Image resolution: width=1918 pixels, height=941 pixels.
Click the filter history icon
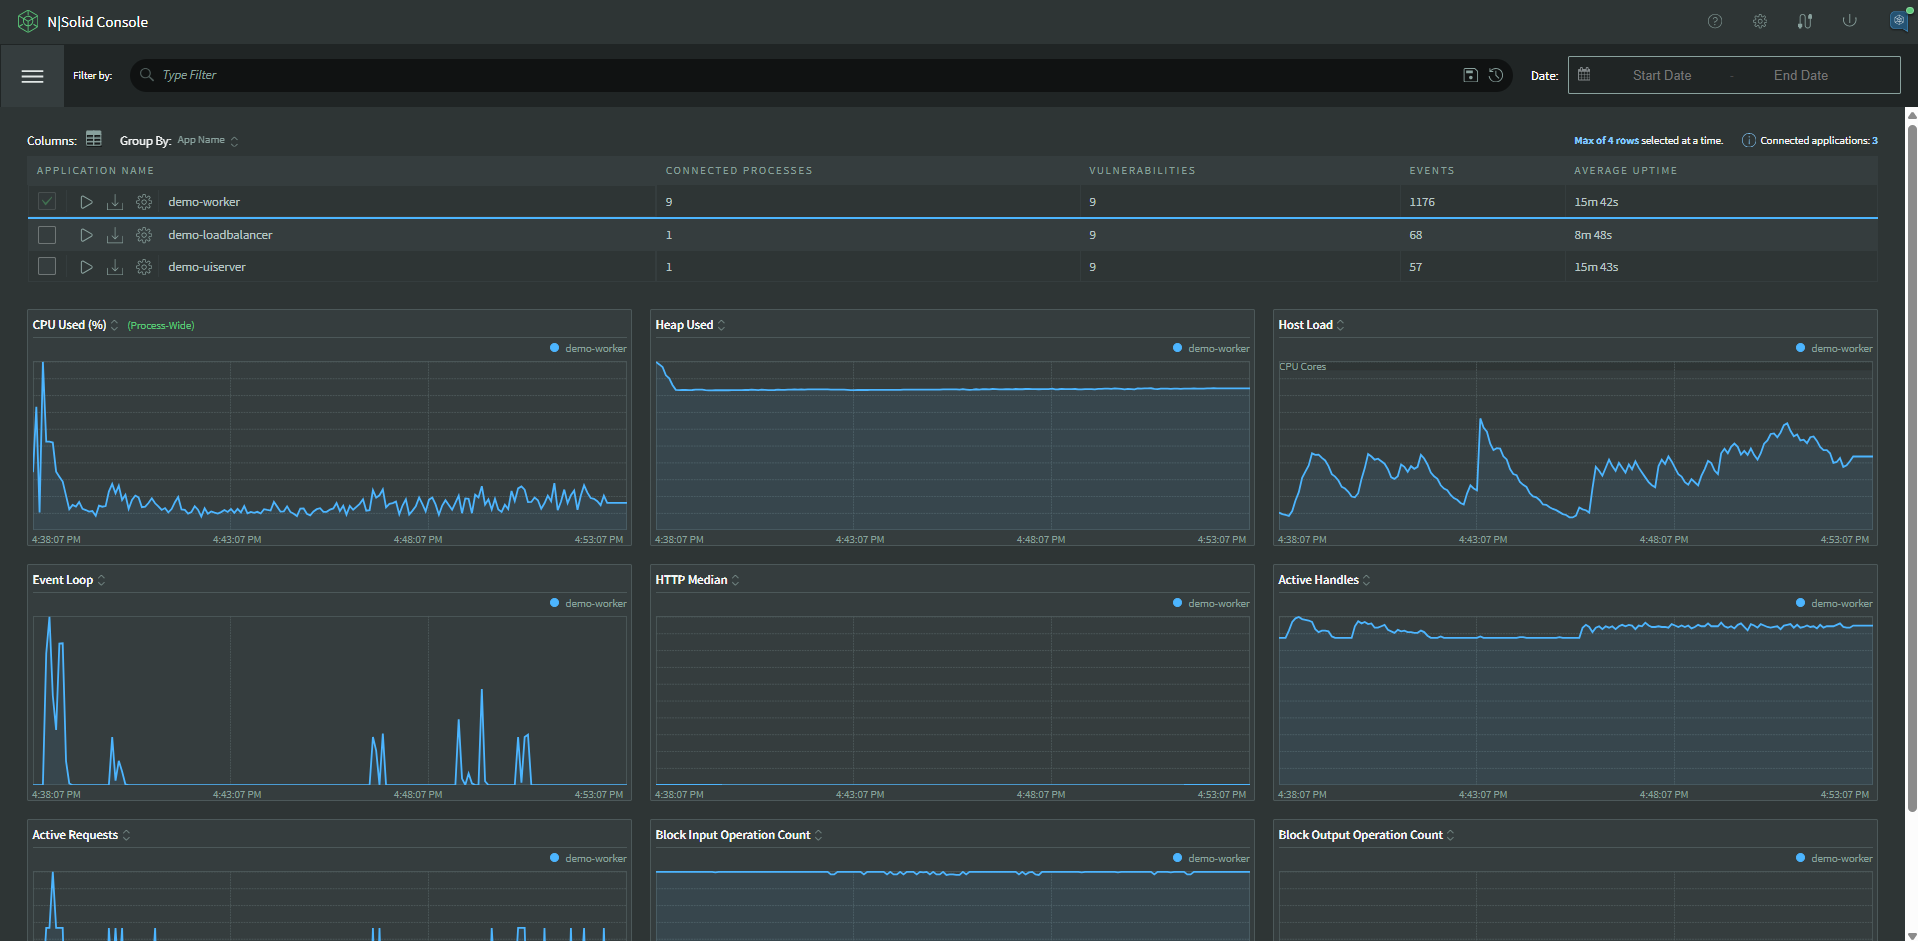[x=1496, y=75]
